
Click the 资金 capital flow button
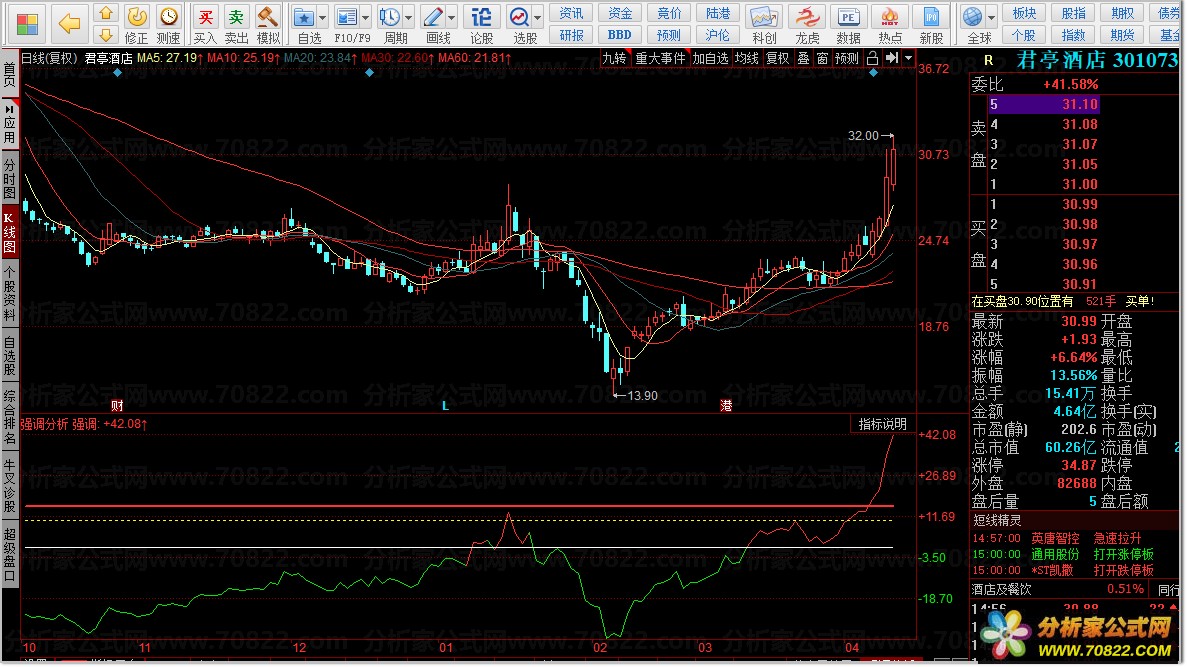pos(620,13)
